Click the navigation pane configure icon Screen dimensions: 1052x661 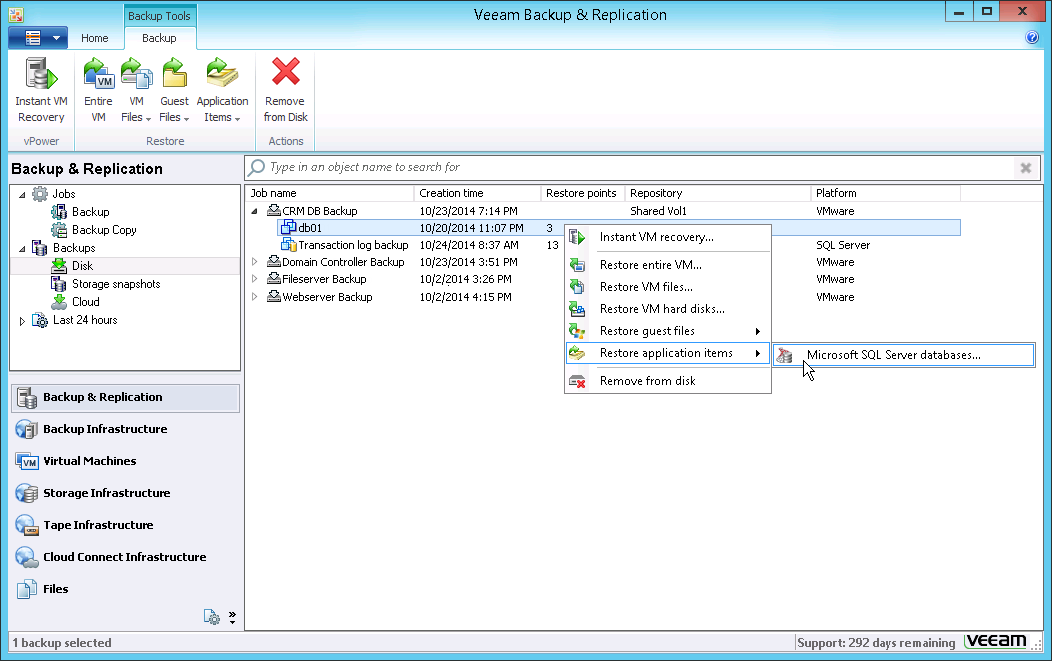point(211,617)
